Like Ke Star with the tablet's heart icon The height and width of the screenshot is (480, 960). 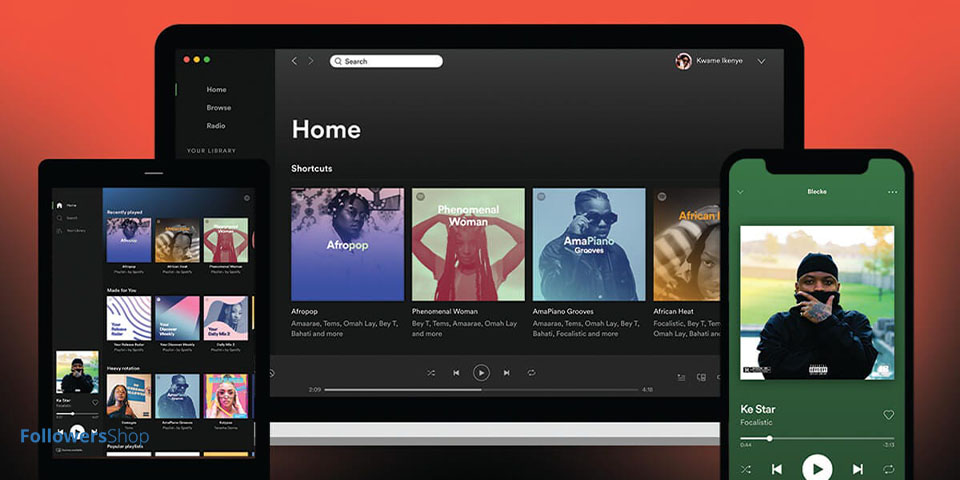click(95, 402)
